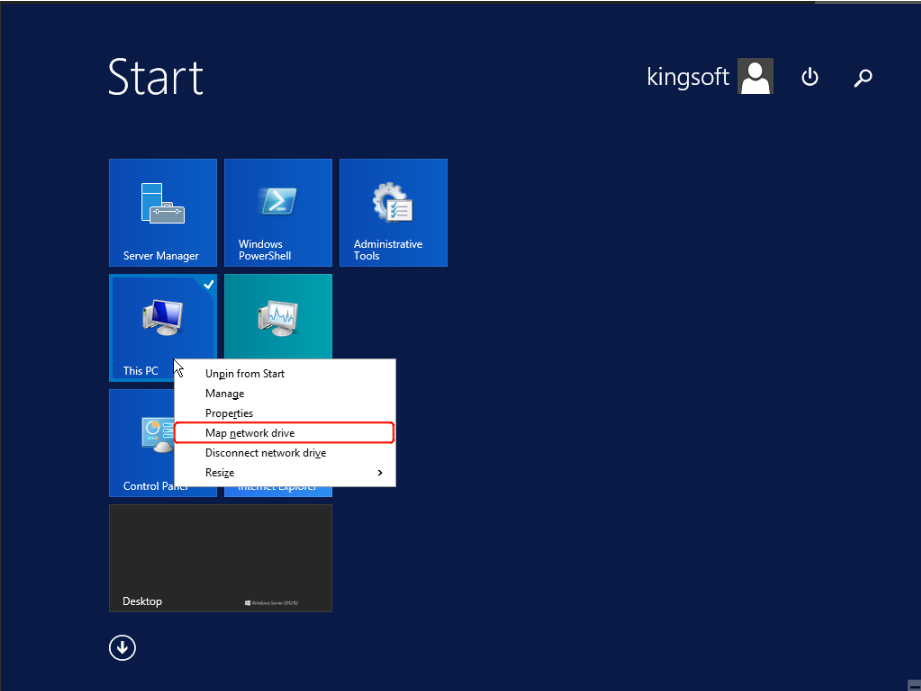The width and height of the screenshot is (921, 691).
Task: Uncheck the This PC tile checkmark
Action: [209, 284]
